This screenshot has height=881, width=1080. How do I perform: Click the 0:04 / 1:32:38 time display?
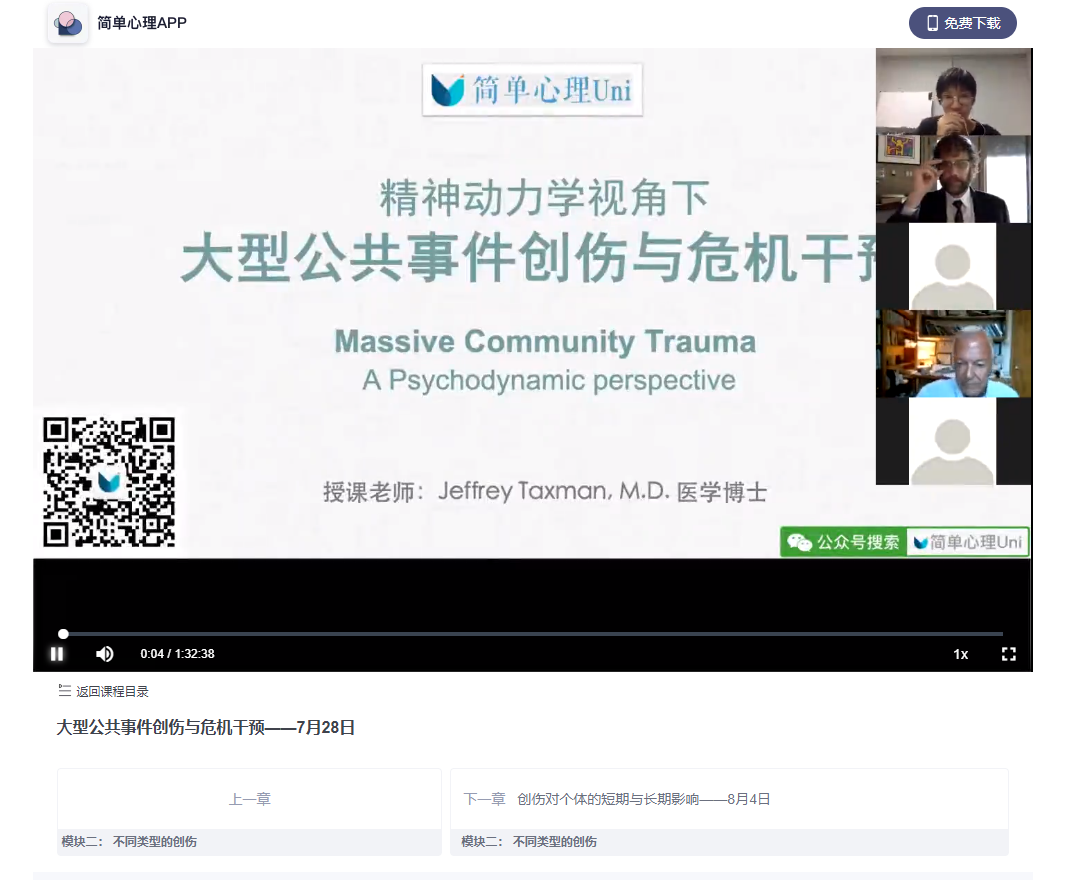[x=177, y=654]
